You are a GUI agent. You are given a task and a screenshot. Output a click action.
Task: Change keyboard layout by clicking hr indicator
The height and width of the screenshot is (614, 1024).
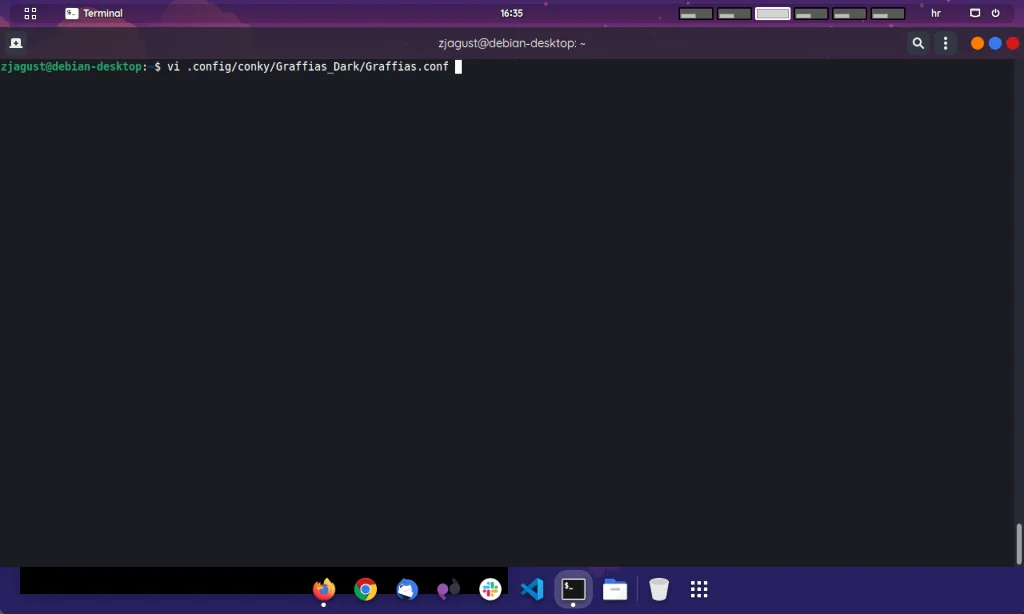[935, 13]
